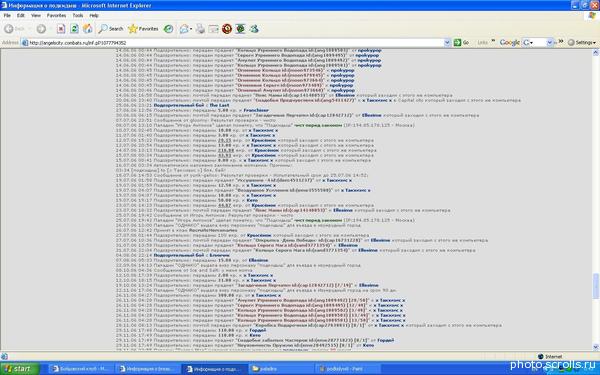
Task: Click the Forward navigation arrow
Action: 42,29
